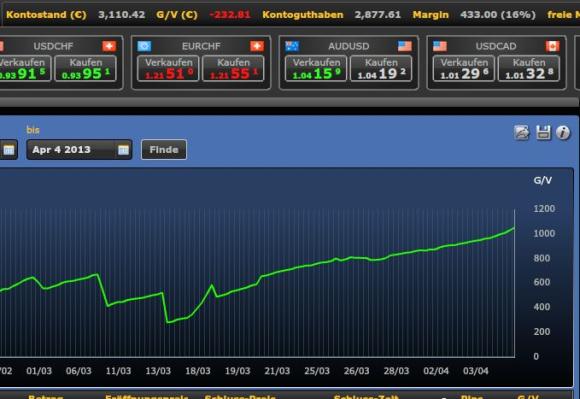
Task: Open the start-date calendar icon
Action: click(9, 150)
